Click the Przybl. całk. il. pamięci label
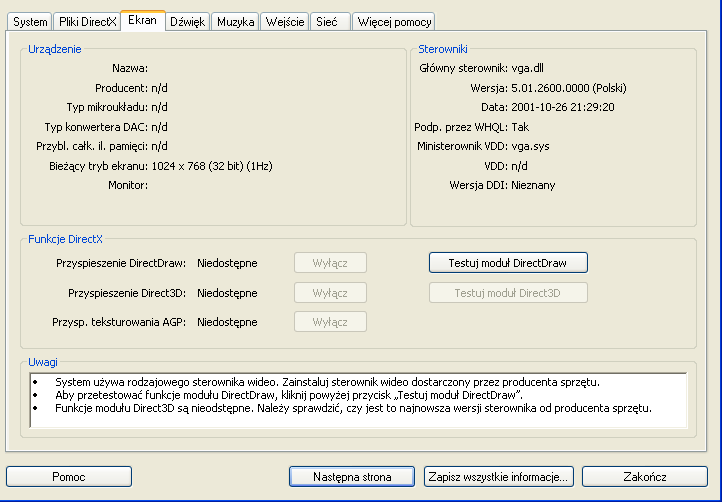Image resolution: width=722 pixels, height=502 pixels. pos(92,146)
